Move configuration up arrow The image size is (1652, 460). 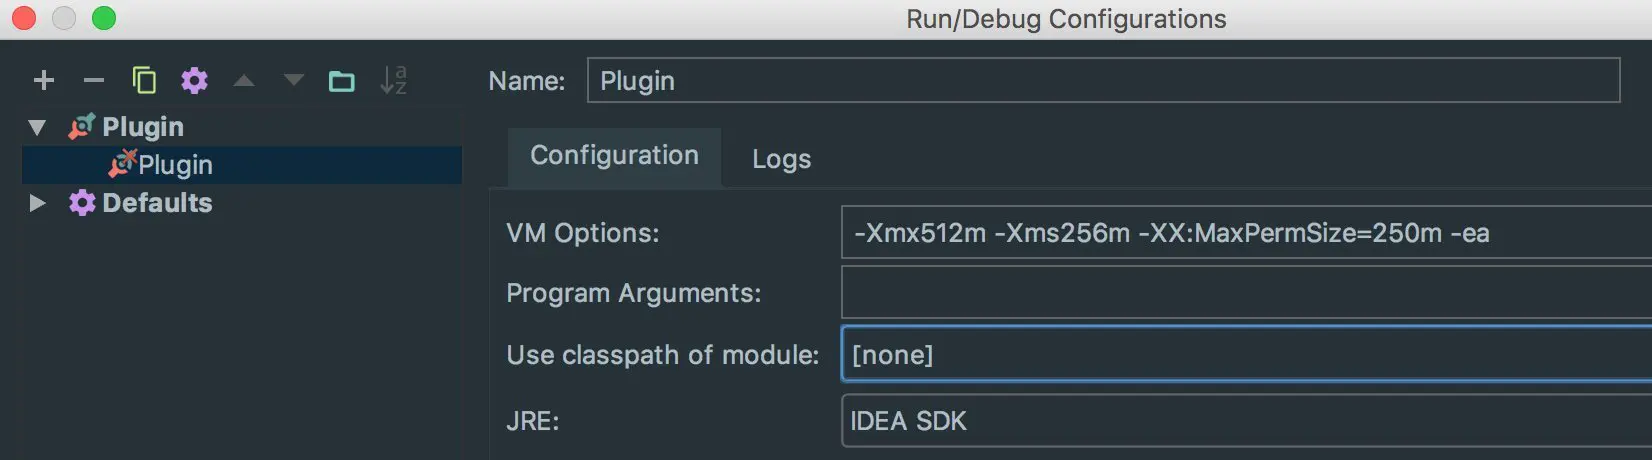[x=243, y=80]
